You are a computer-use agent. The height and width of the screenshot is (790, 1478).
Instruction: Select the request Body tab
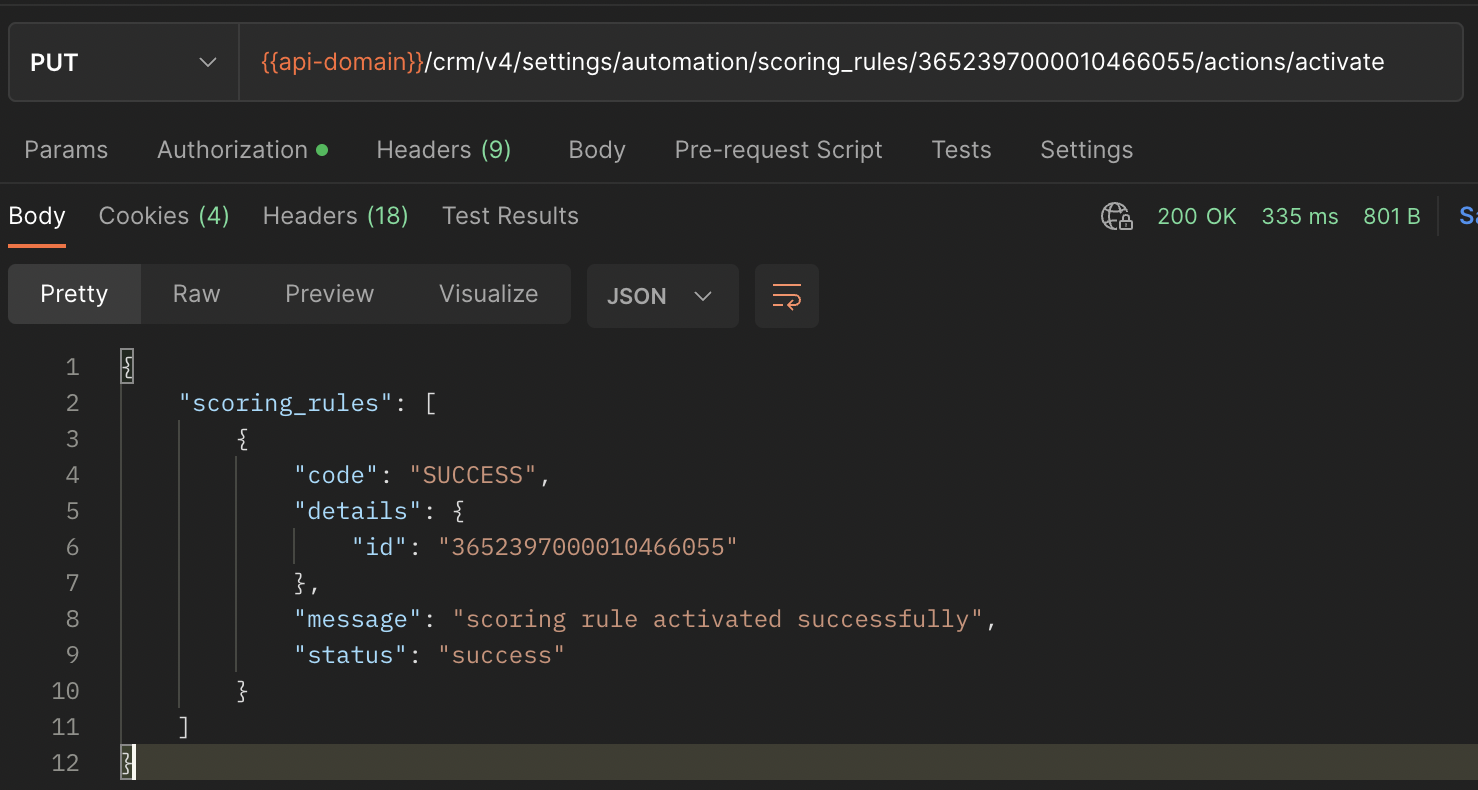click(597, 150)
